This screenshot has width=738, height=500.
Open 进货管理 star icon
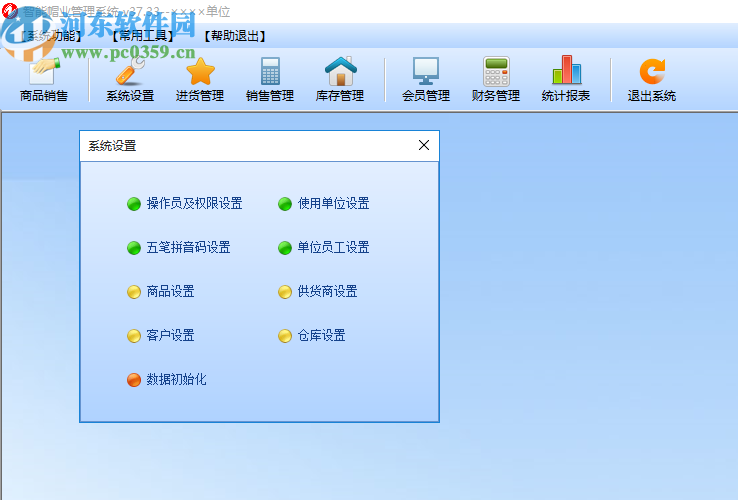(200, 71)
